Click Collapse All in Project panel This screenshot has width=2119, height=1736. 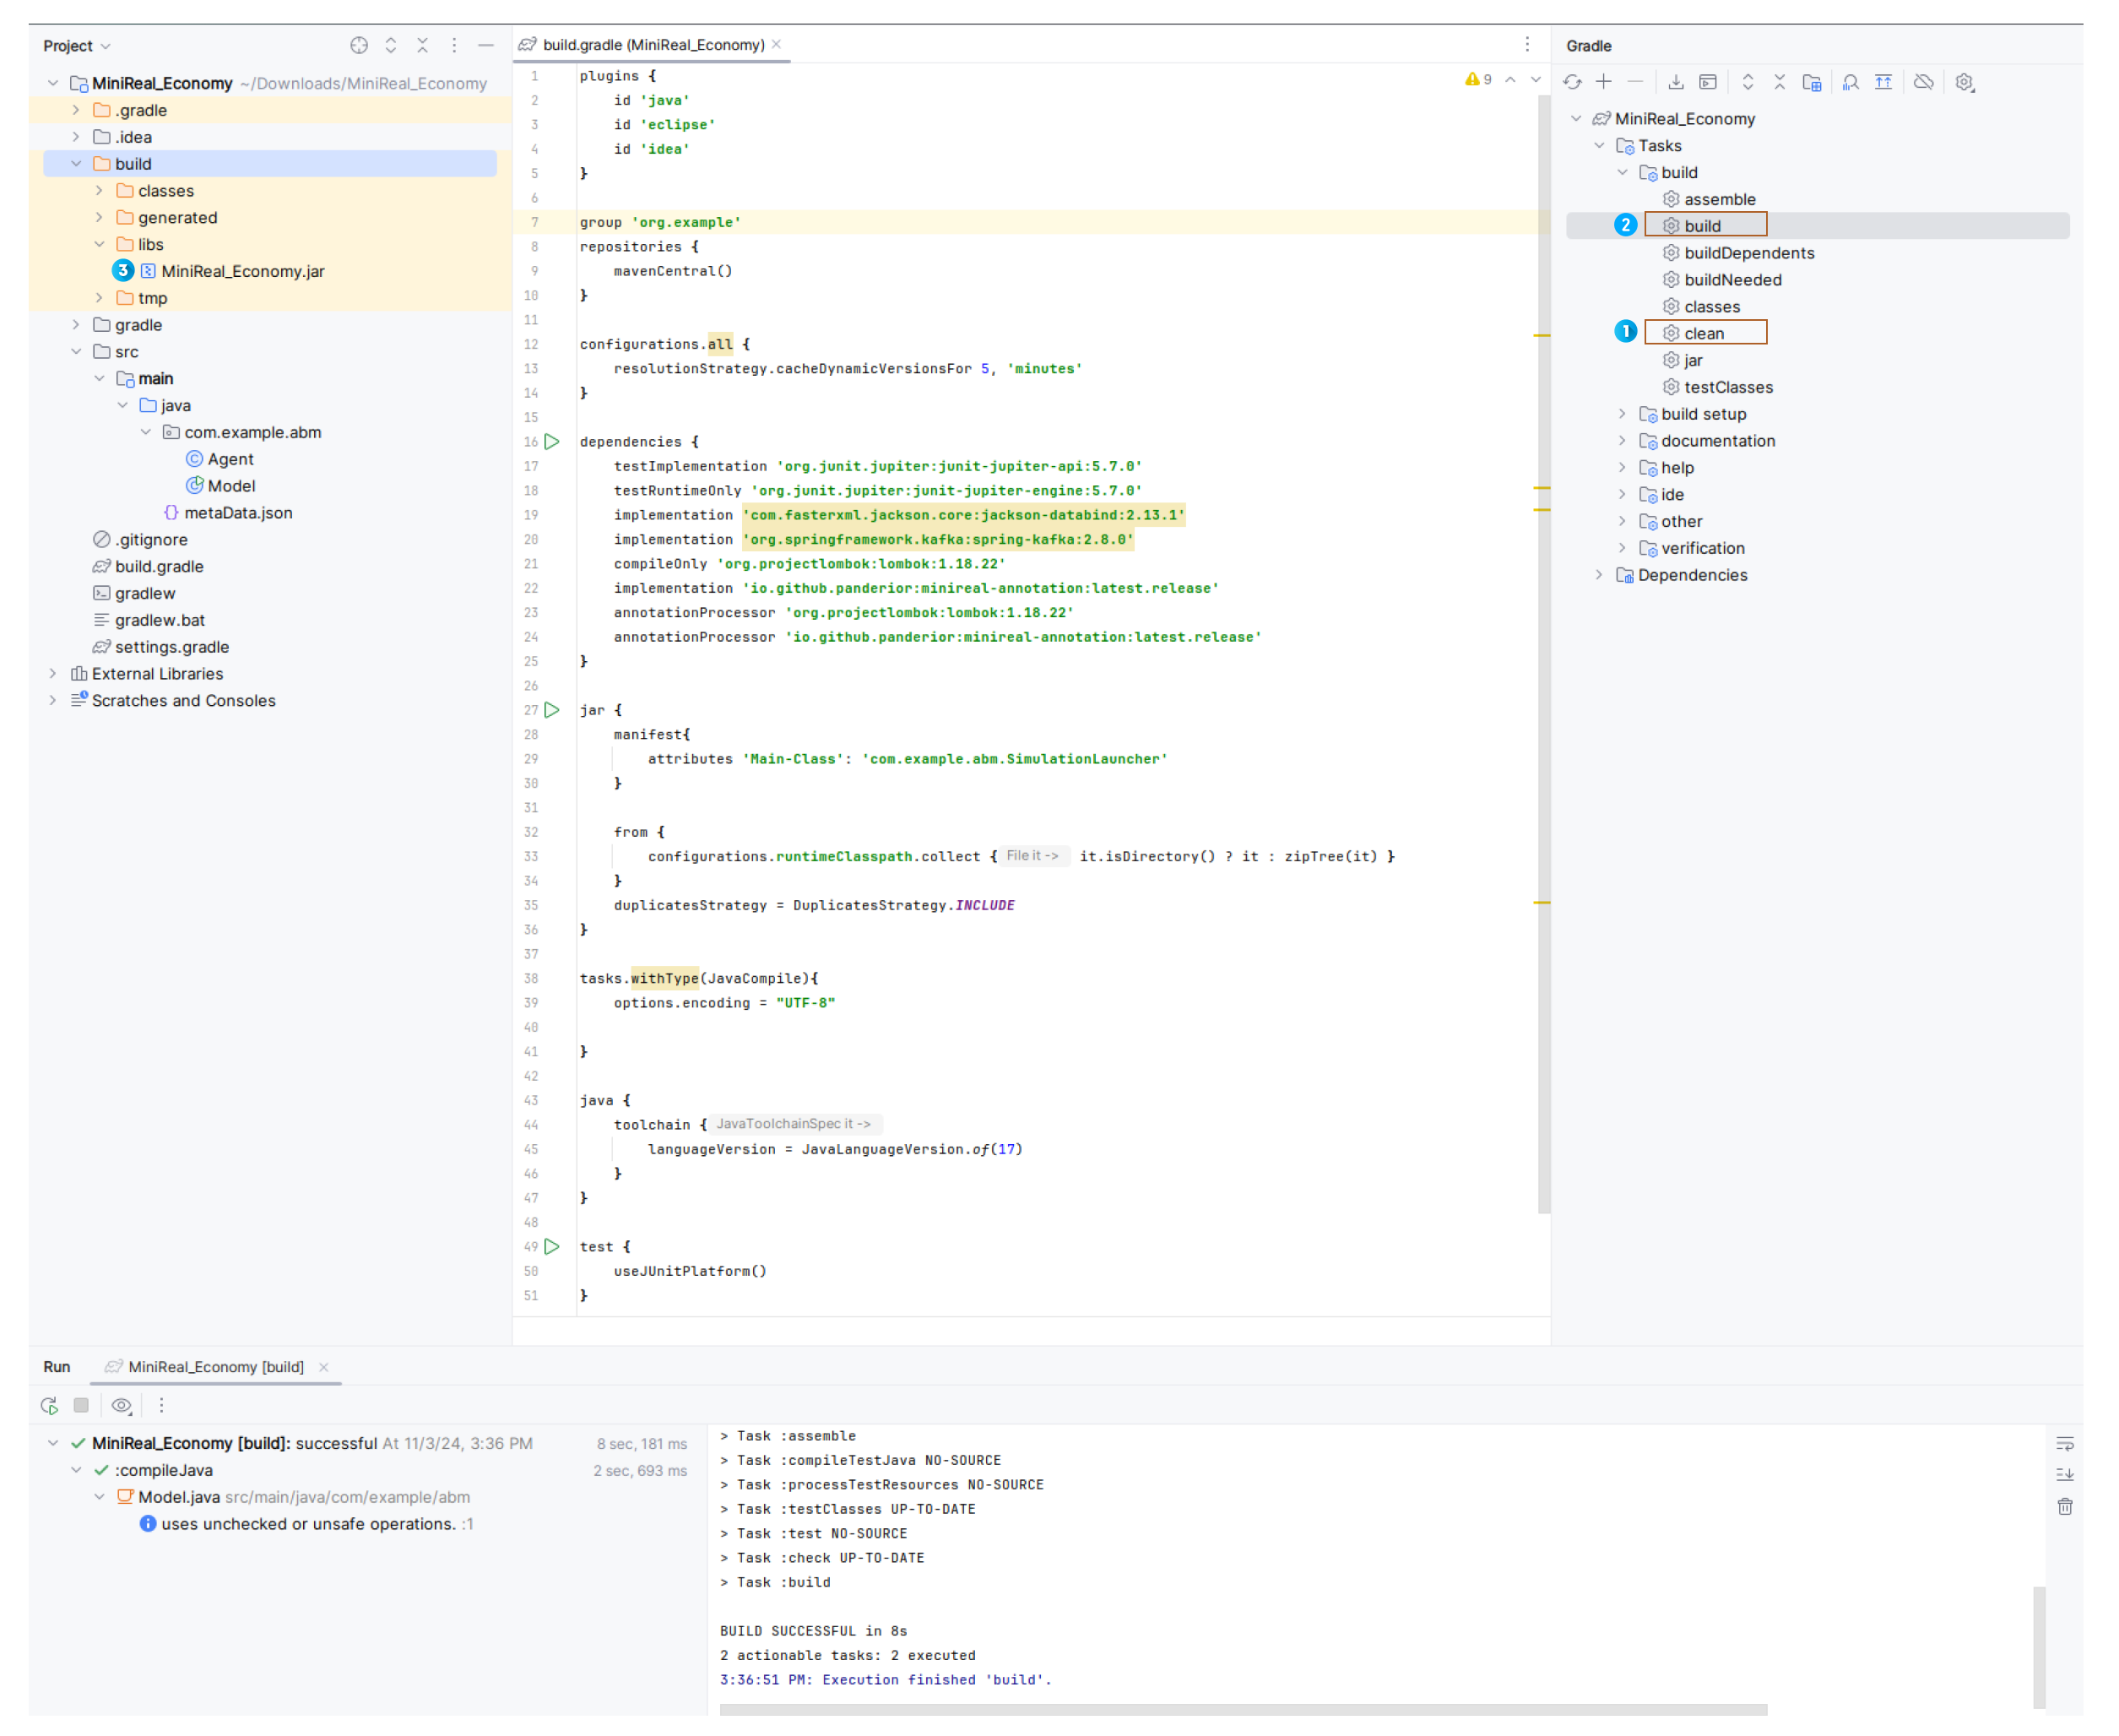tap(422, 45)
